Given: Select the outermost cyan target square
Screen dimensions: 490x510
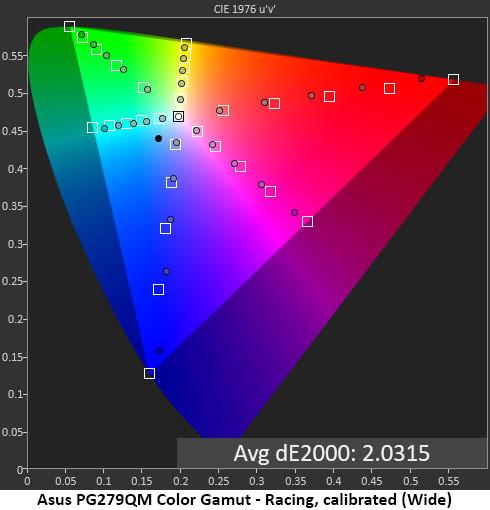Looking at the screenshot, I should pyautogui.click(x=92, y=127).
